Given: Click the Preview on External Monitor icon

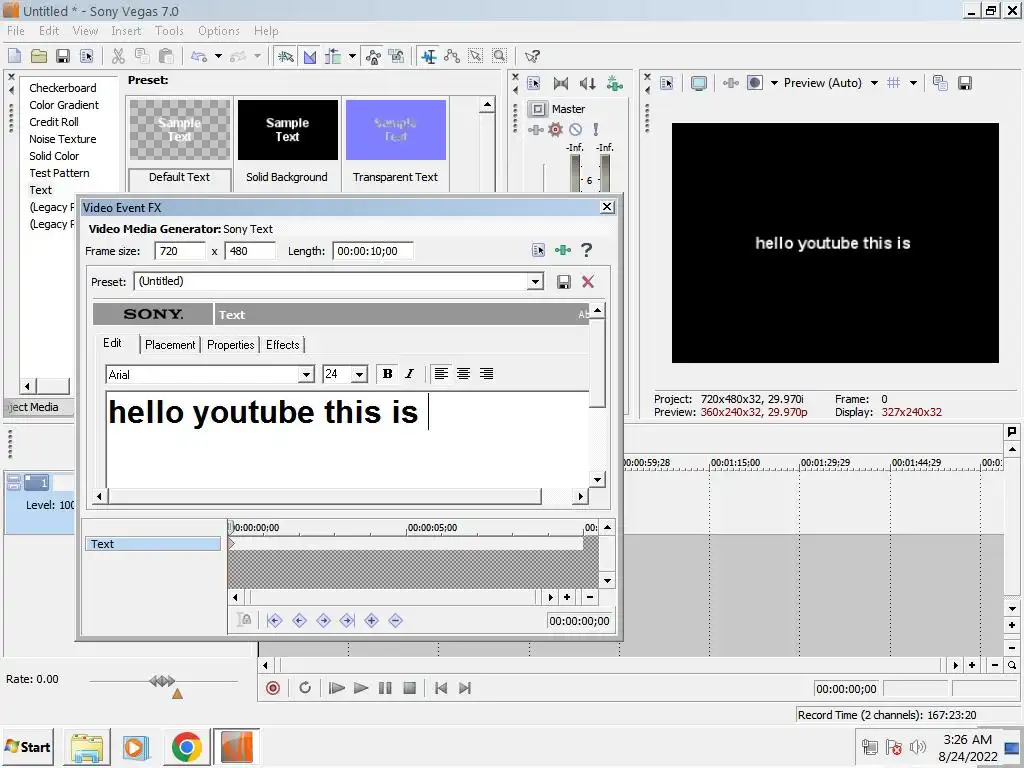Looking at the screenshot, I should pos(699,83).
